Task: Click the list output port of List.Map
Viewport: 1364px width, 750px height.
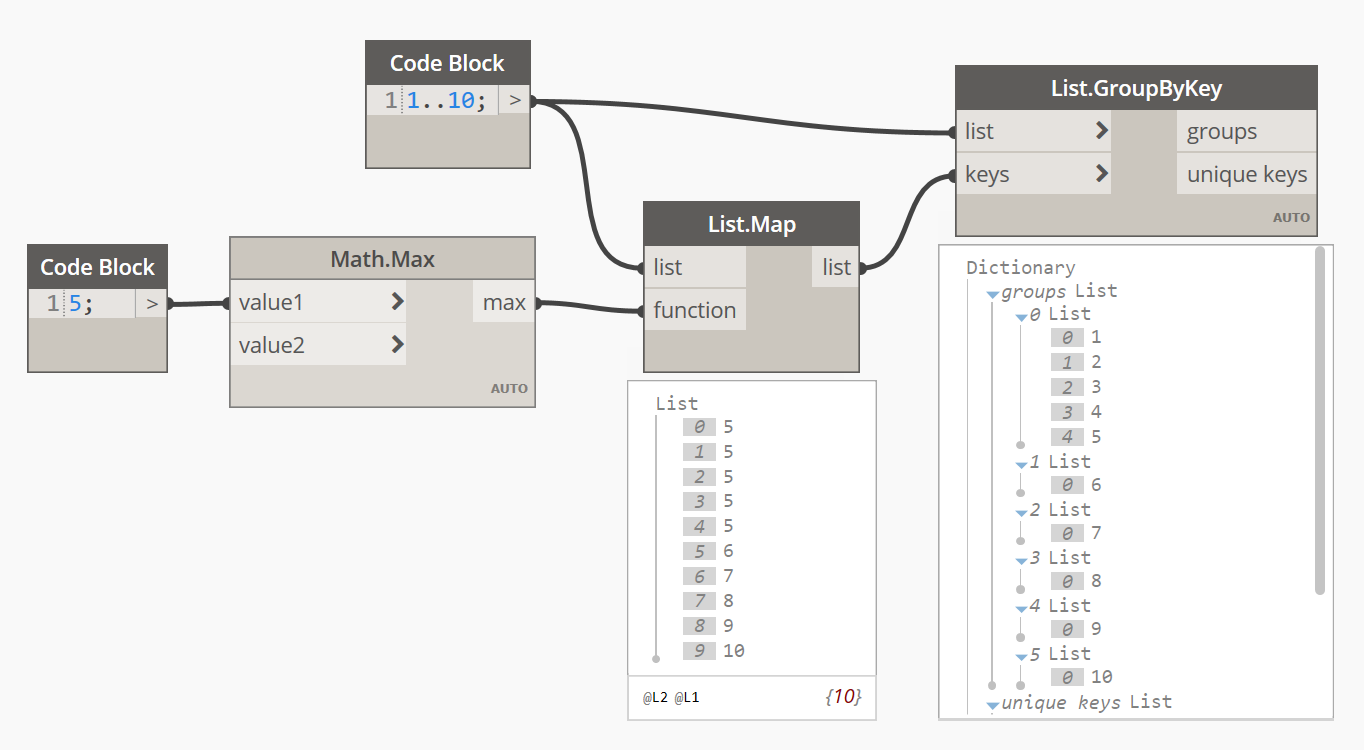Action: (836, 267)
